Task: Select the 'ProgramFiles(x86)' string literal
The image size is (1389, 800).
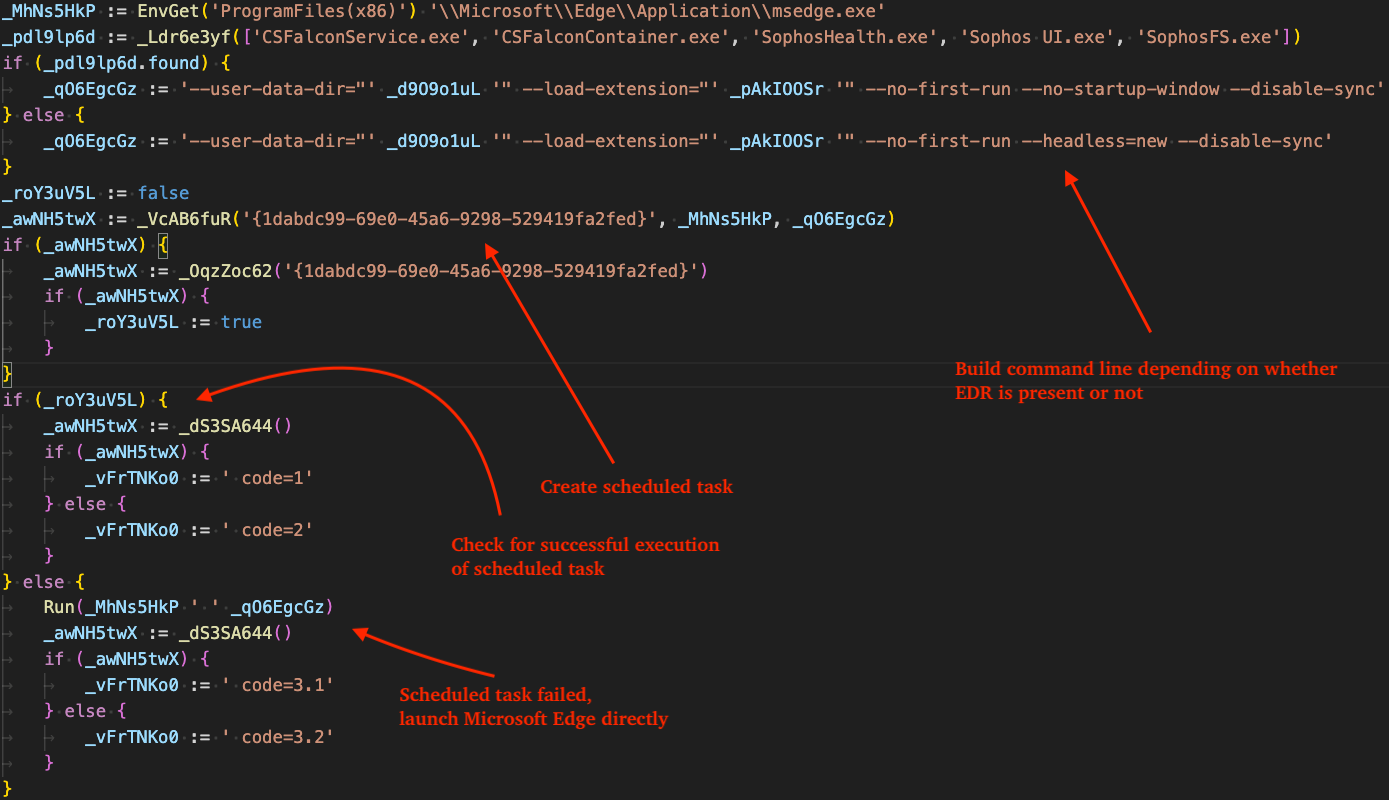Action: pos(309,11)
